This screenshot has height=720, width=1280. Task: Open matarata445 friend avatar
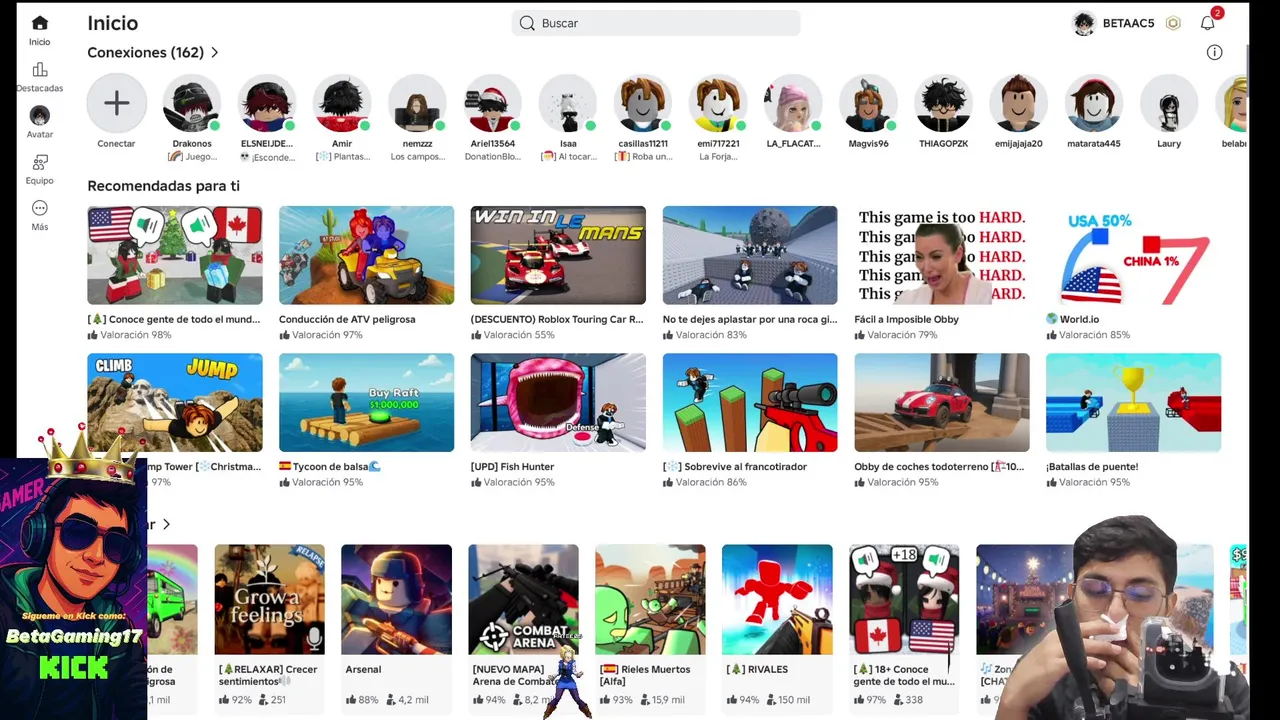click(1094, 103)
